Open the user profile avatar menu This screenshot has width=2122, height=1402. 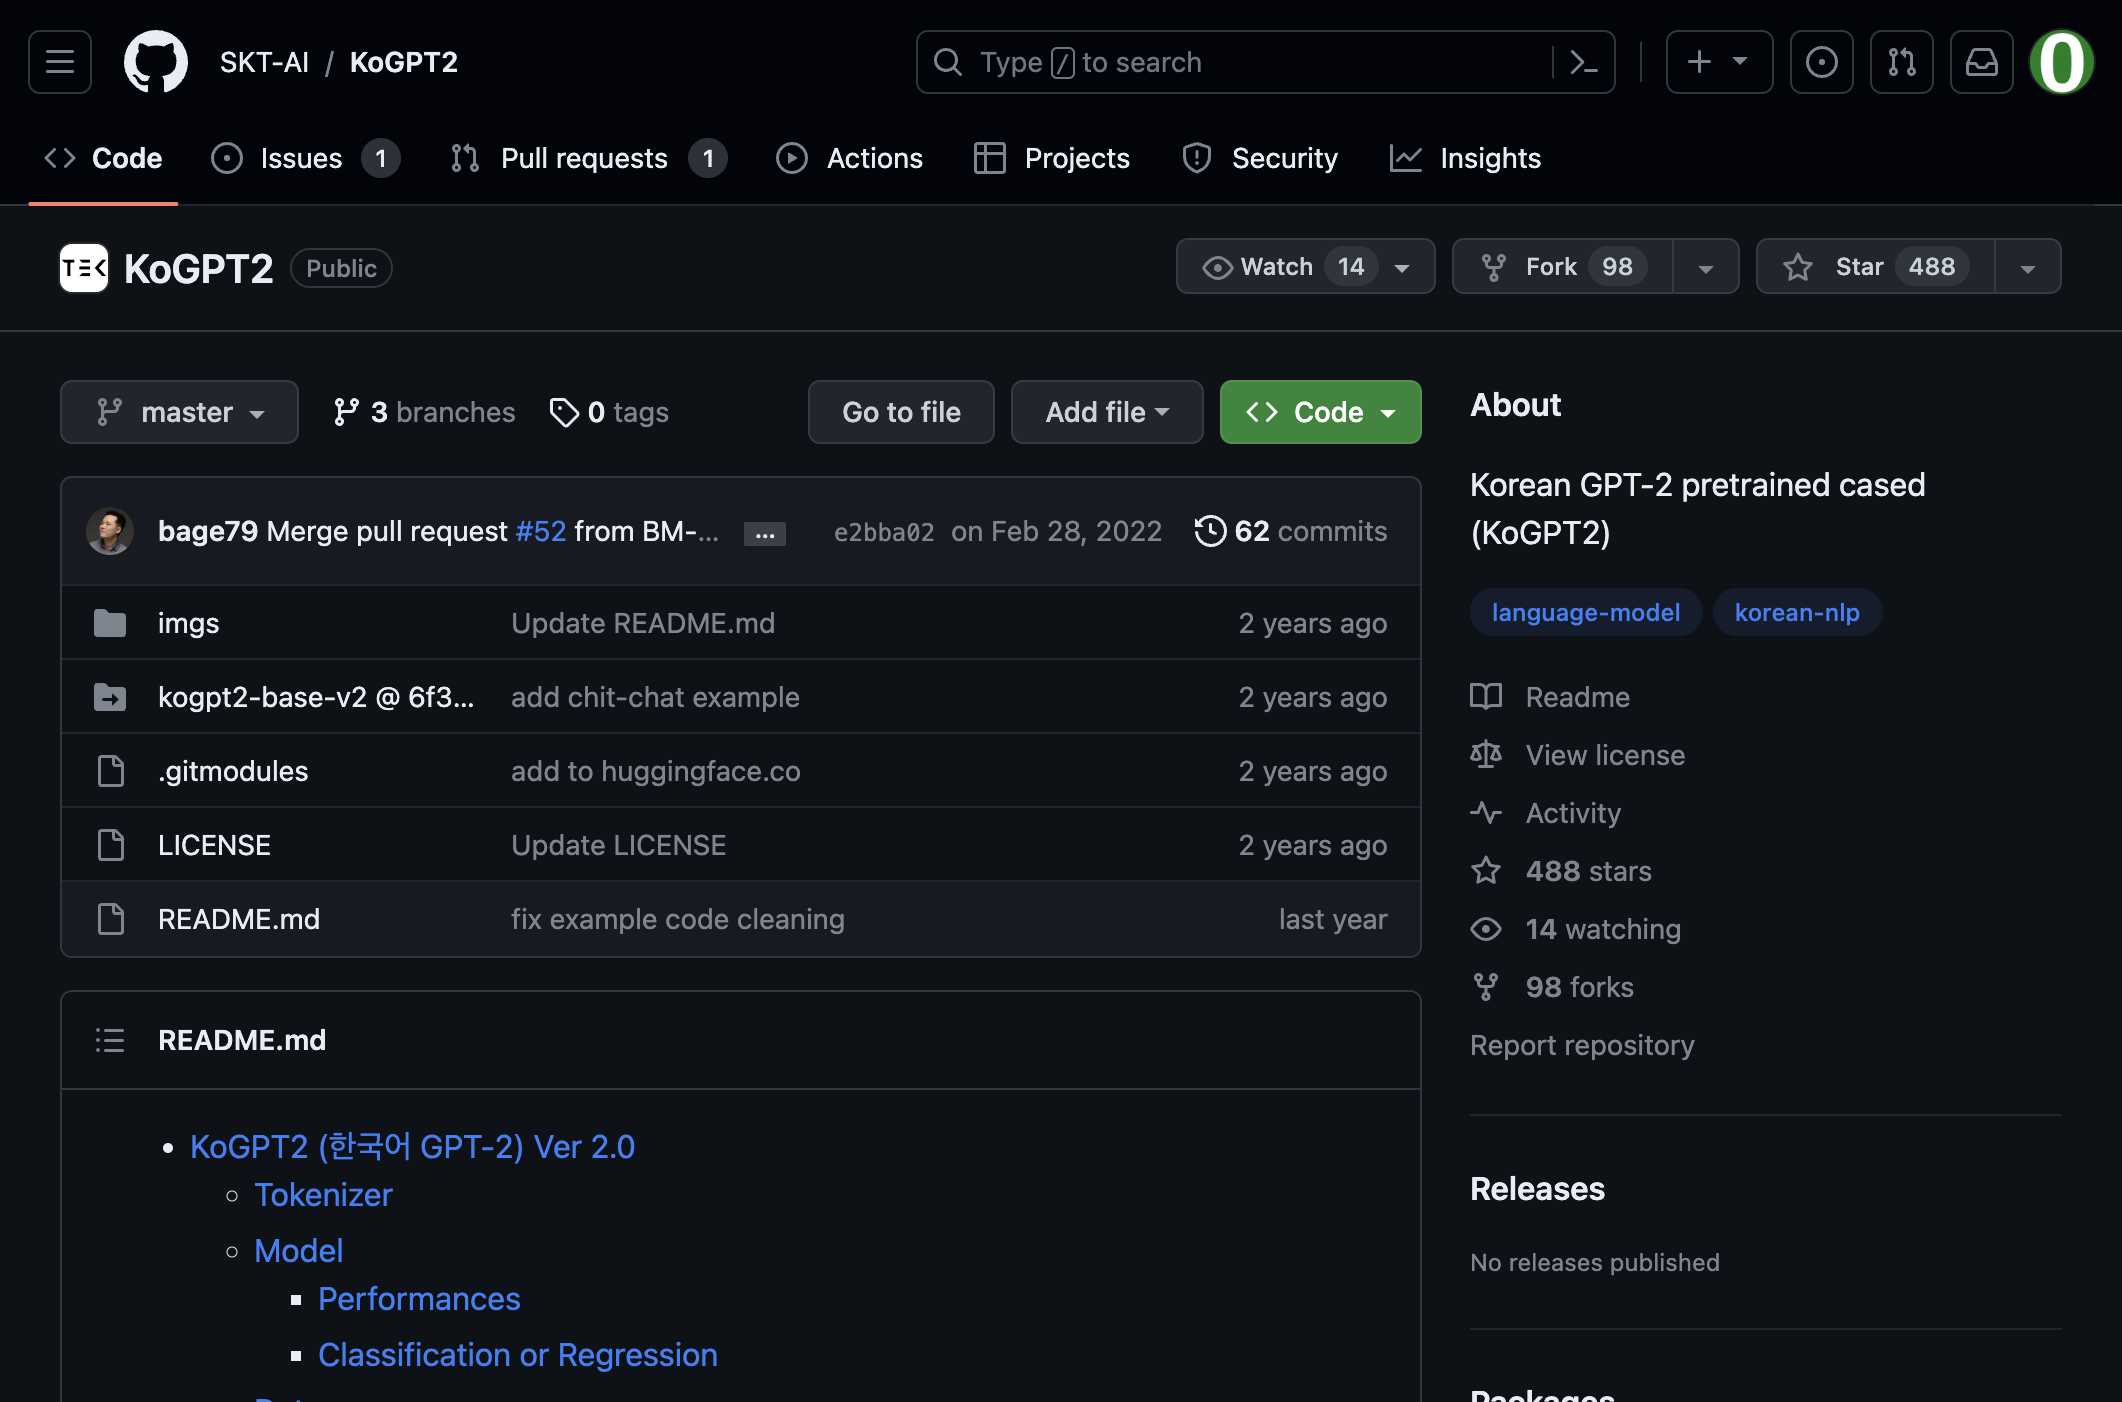[2061, 62]
